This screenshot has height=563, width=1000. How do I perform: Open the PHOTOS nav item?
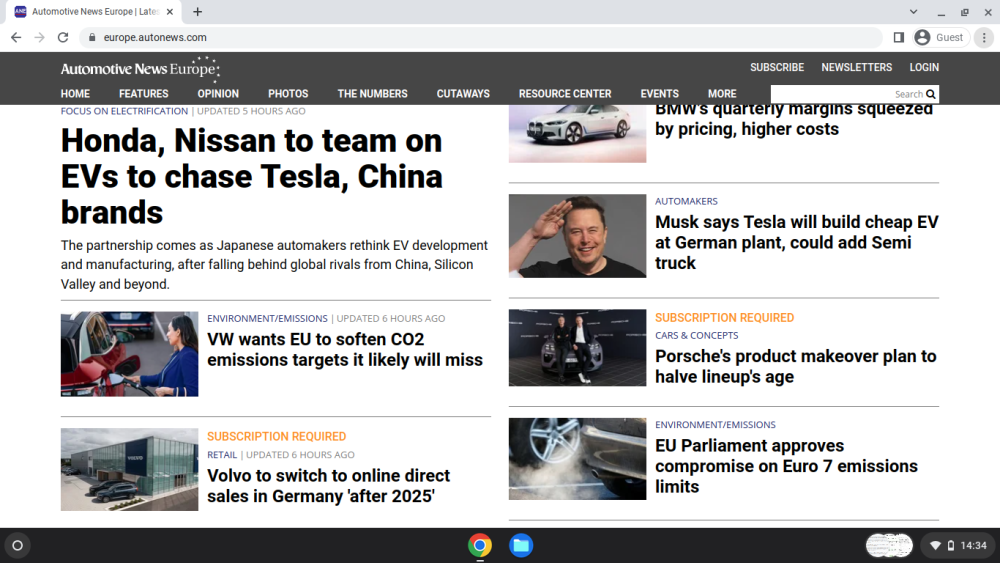[288, 94]
